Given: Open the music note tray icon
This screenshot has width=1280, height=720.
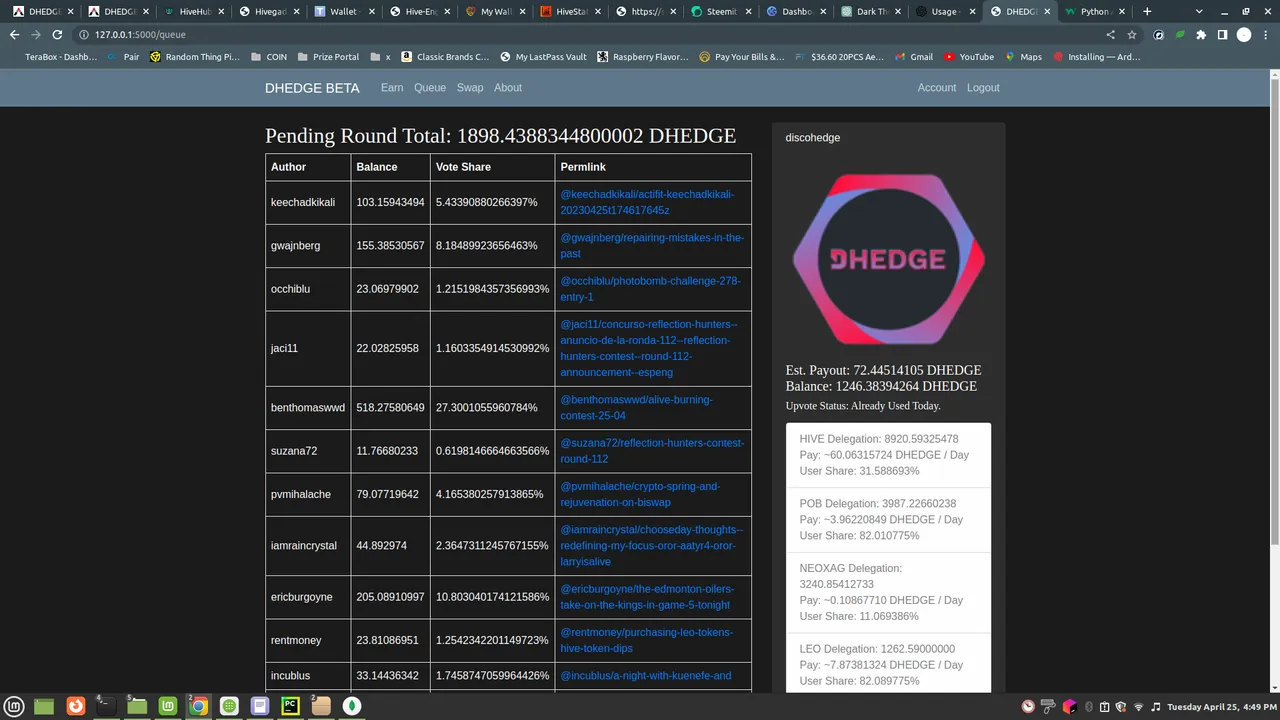Looking at the screenshot, I should [x=1155, y=707].
